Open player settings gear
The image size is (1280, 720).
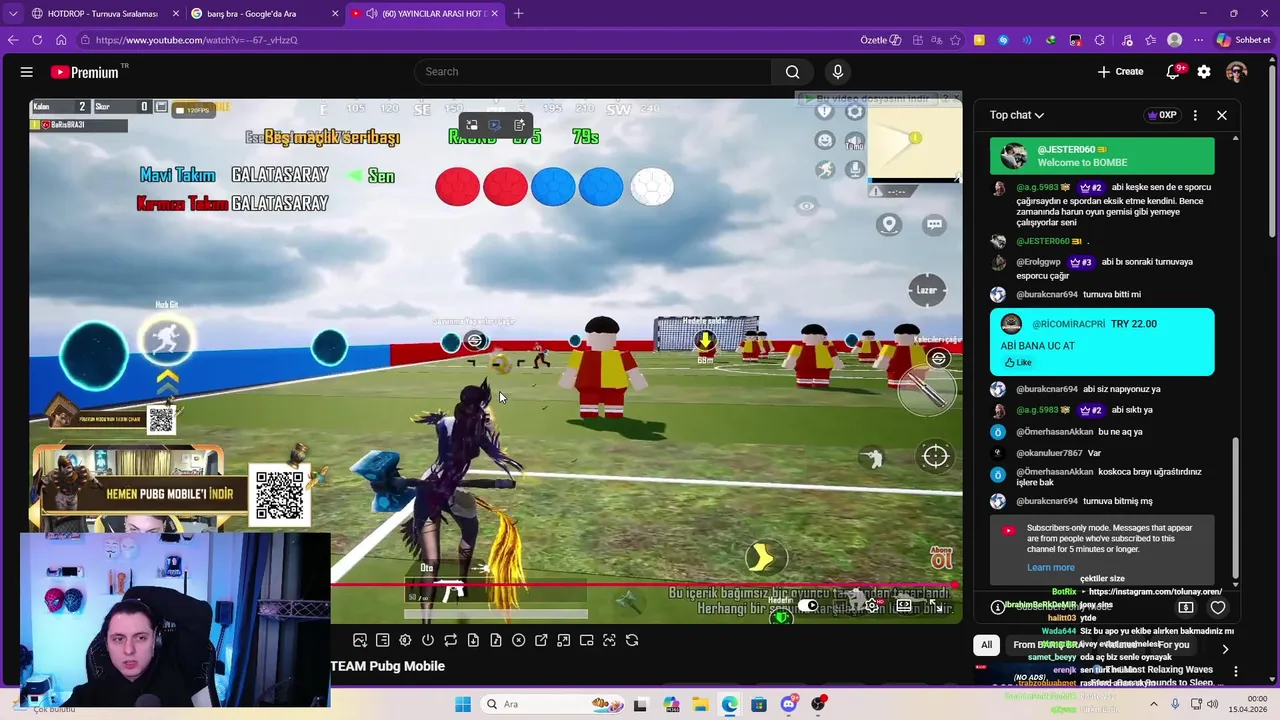point(872,605)
